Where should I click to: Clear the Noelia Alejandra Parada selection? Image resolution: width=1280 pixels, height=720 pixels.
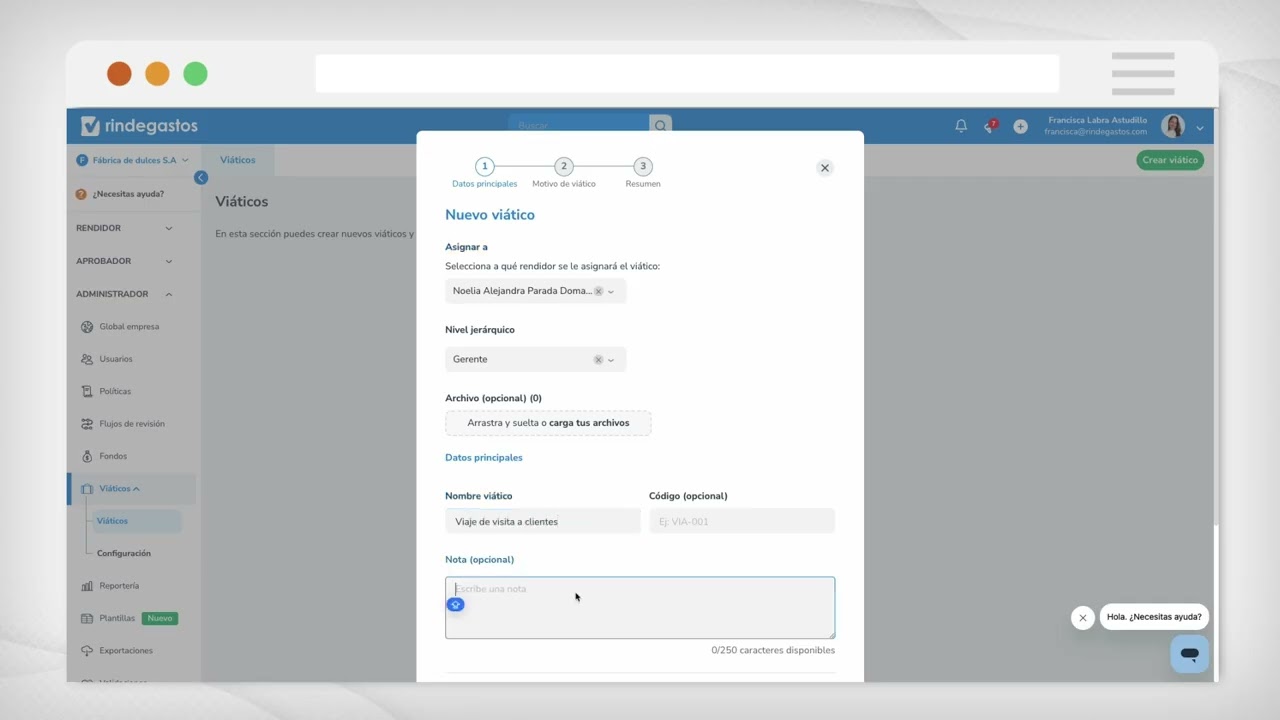coord(598,291)
